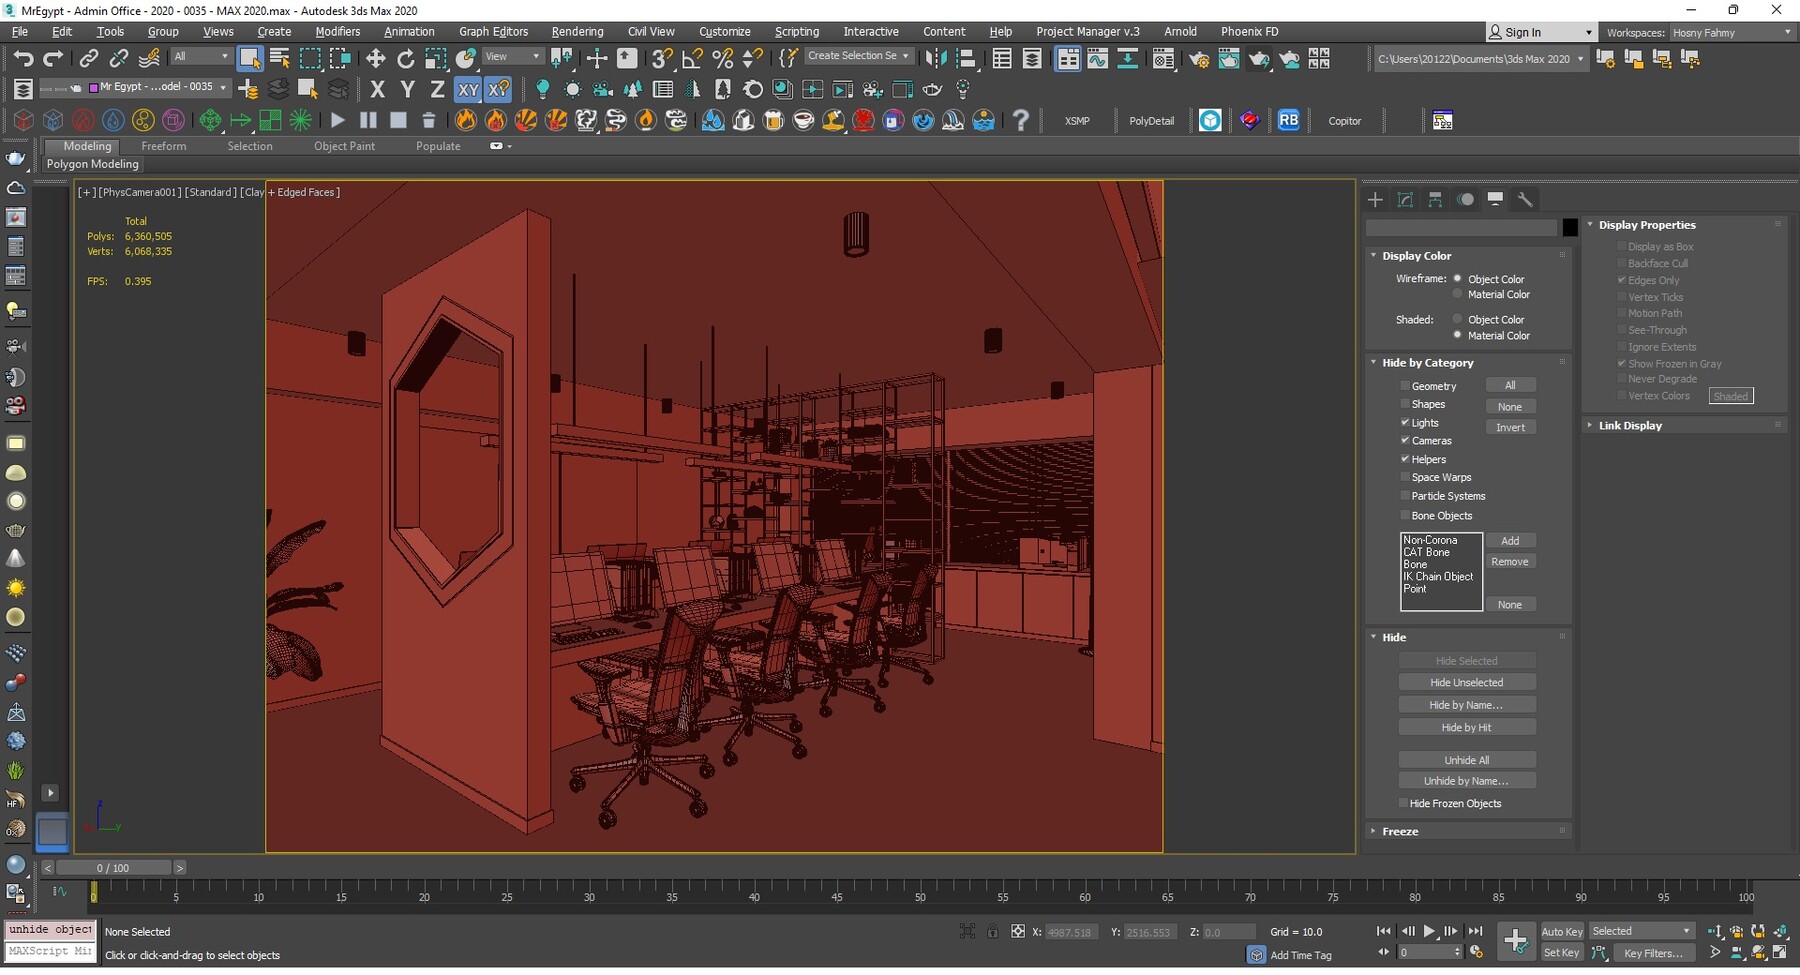Activate the Select and Rotate tool
Screen dimensions: 1800x975
(x=405, y=58)
